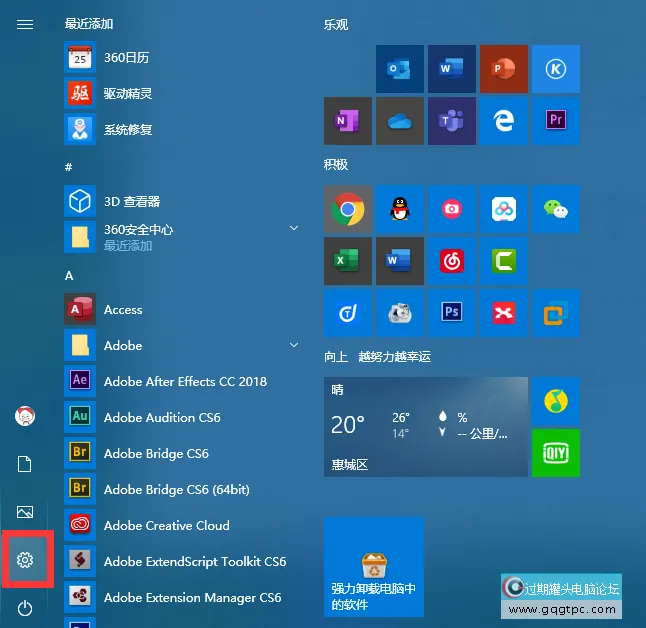Open Access from the app list
The width and height of the screenshot is (646, 628).
click(x=181, y=309)
